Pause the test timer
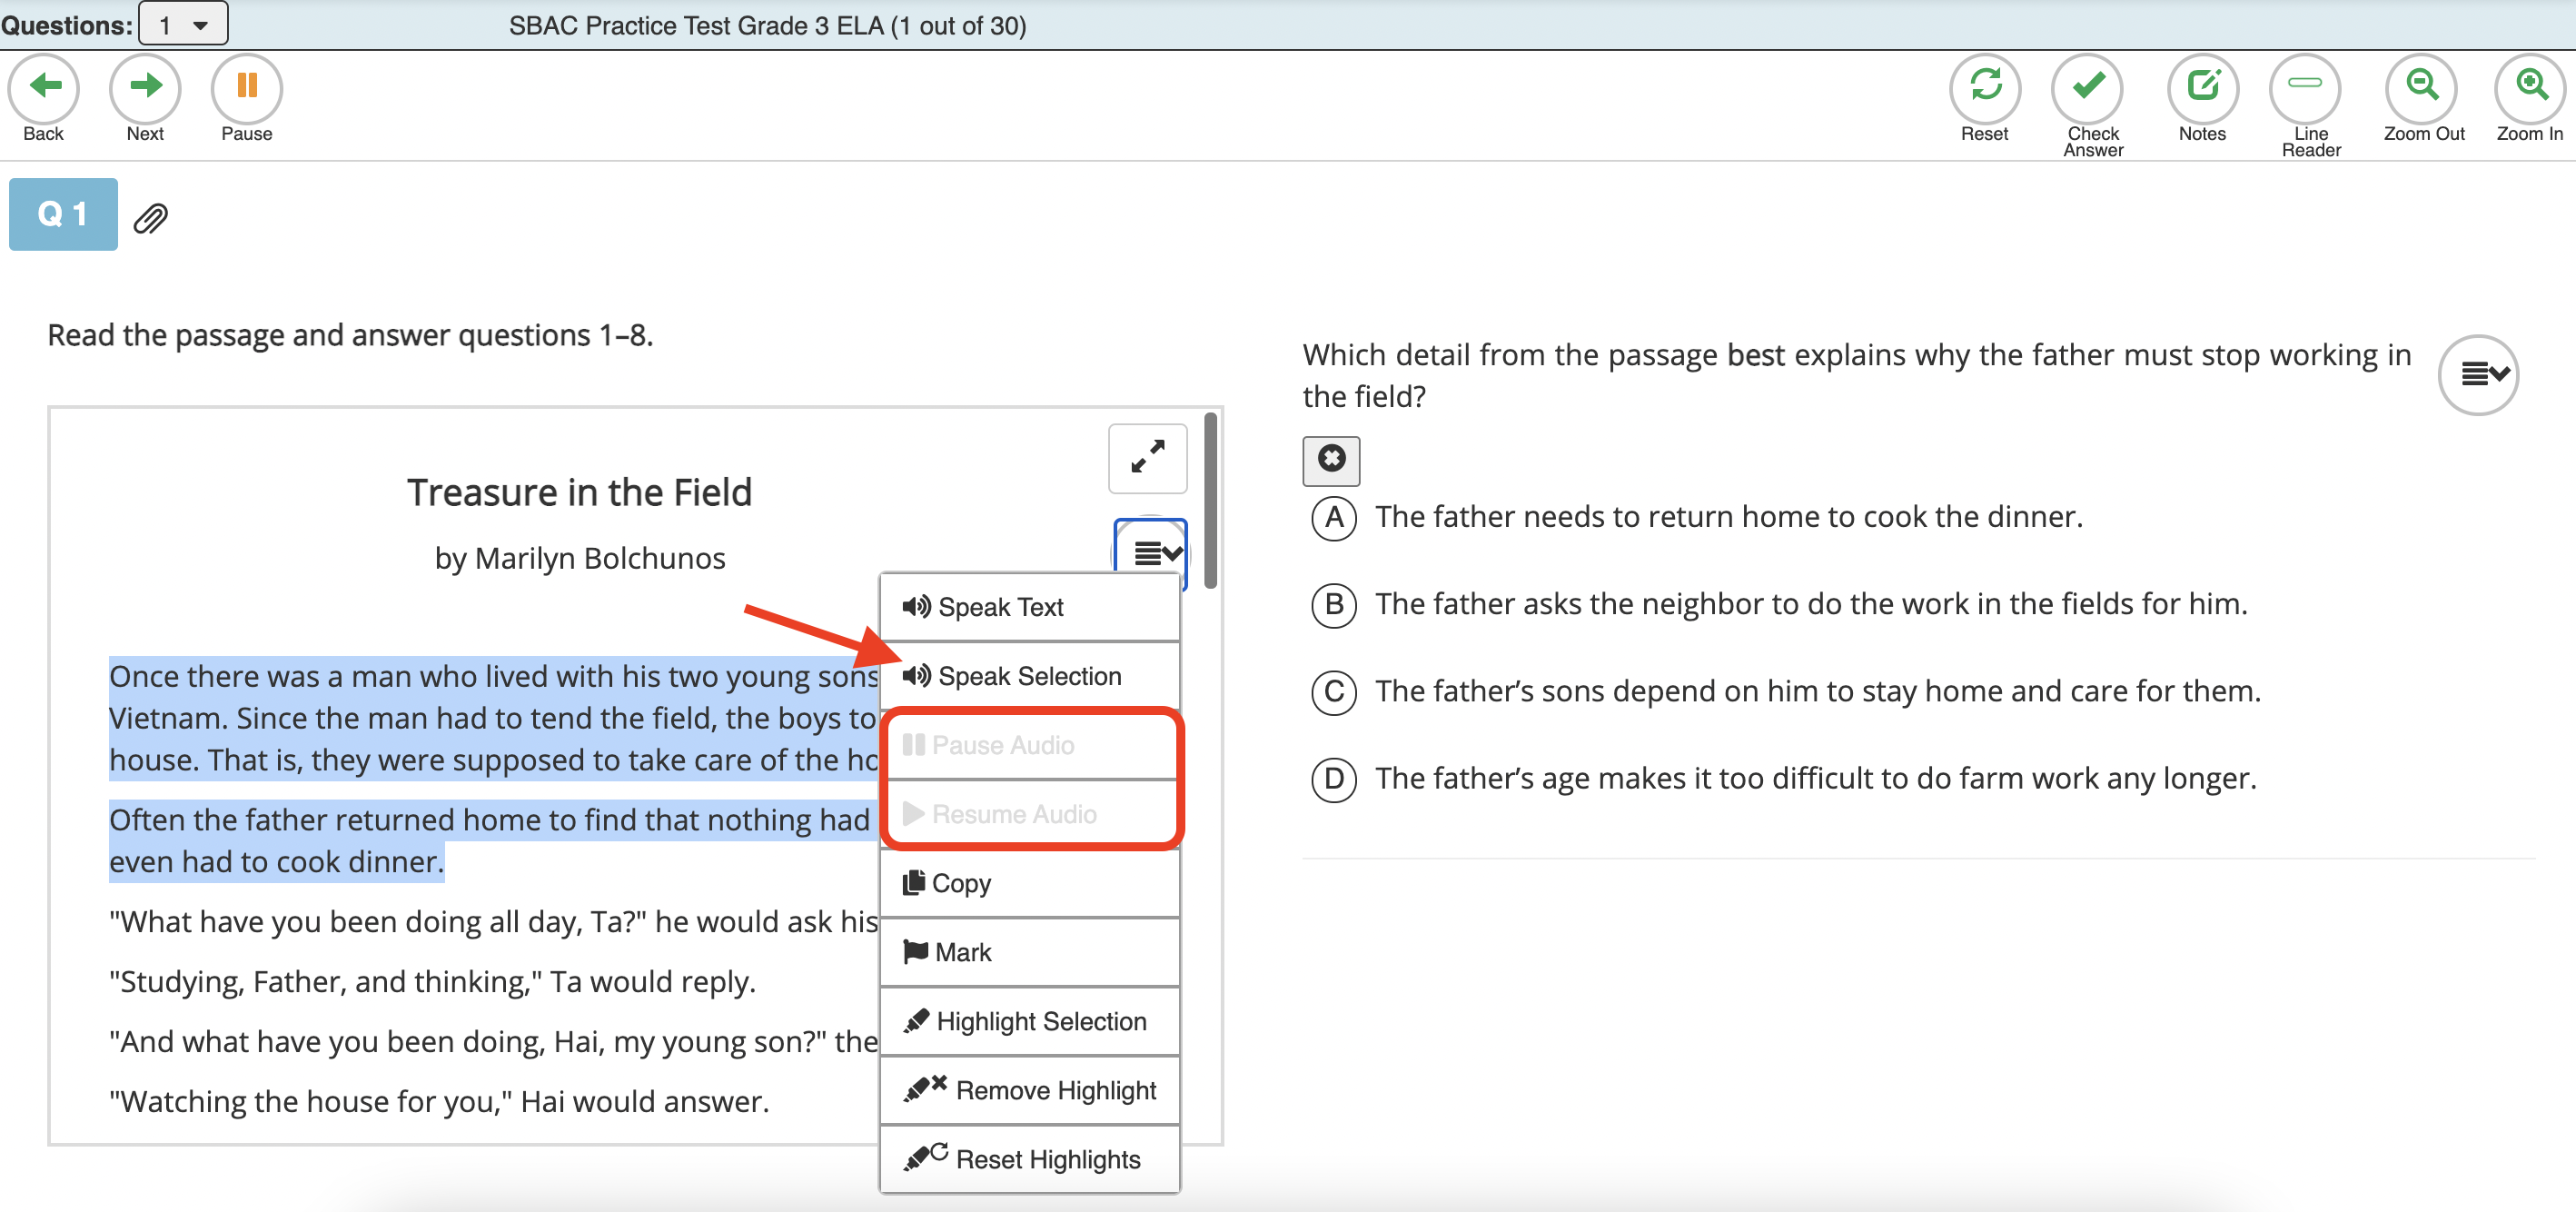 (x=246, y=88)
